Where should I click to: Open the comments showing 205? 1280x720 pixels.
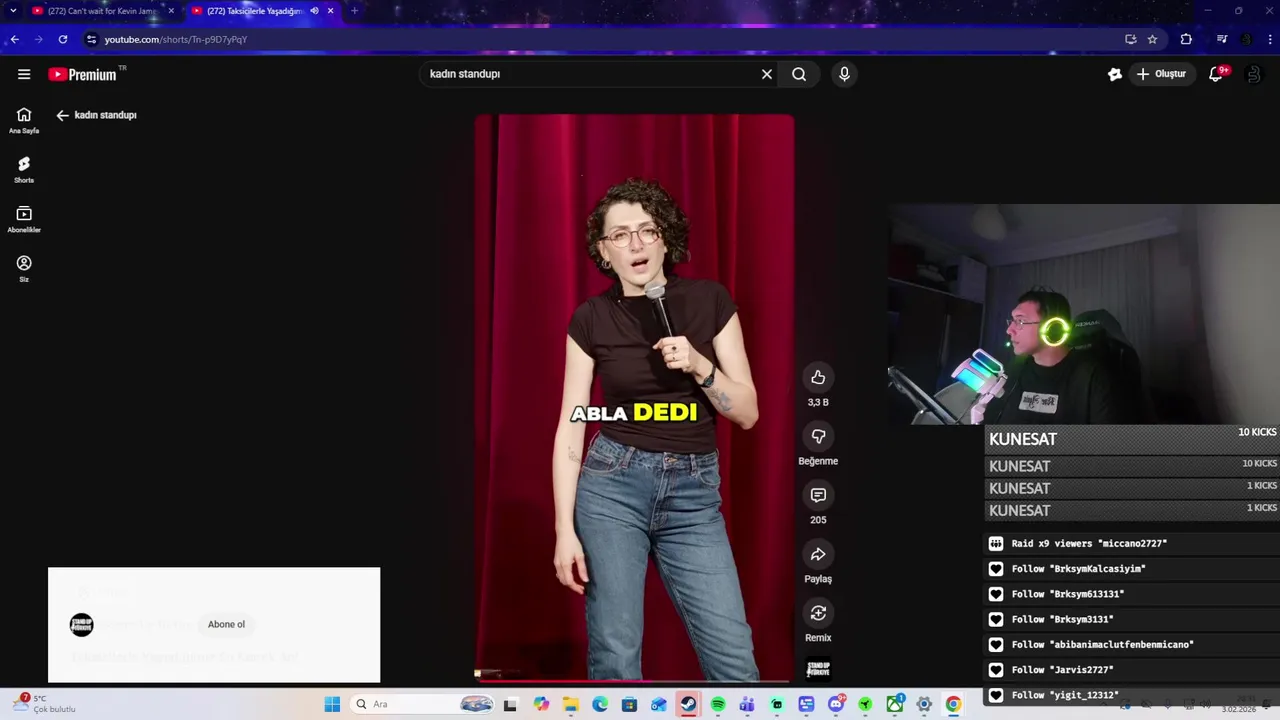(818, 495)
